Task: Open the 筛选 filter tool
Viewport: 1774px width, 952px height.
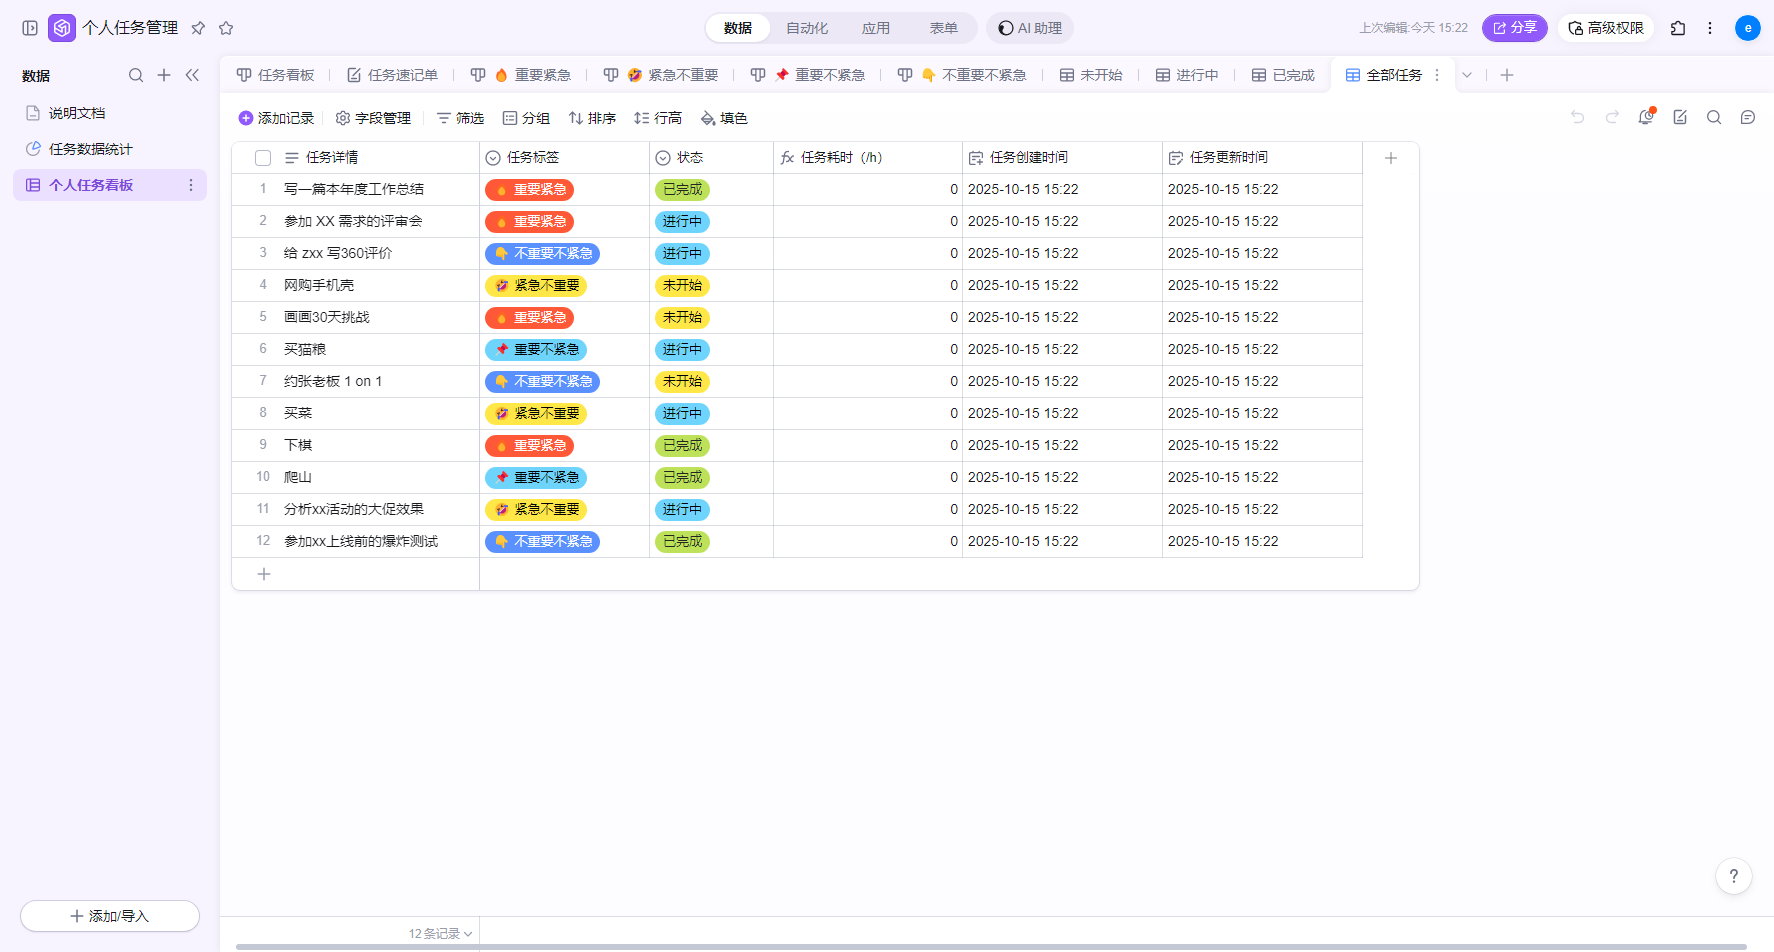Action: click(460, 118)
